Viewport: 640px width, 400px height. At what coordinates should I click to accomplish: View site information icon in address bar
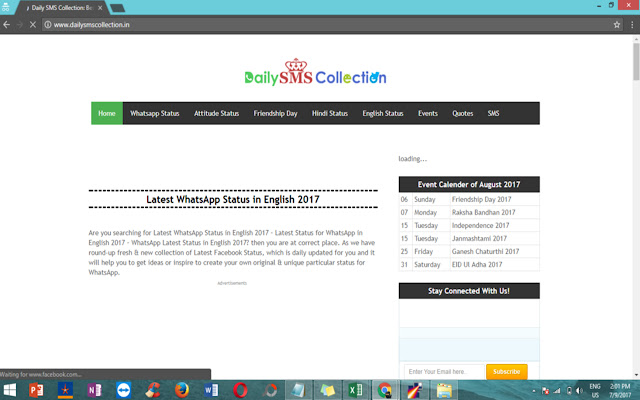[x=48, y=24]
